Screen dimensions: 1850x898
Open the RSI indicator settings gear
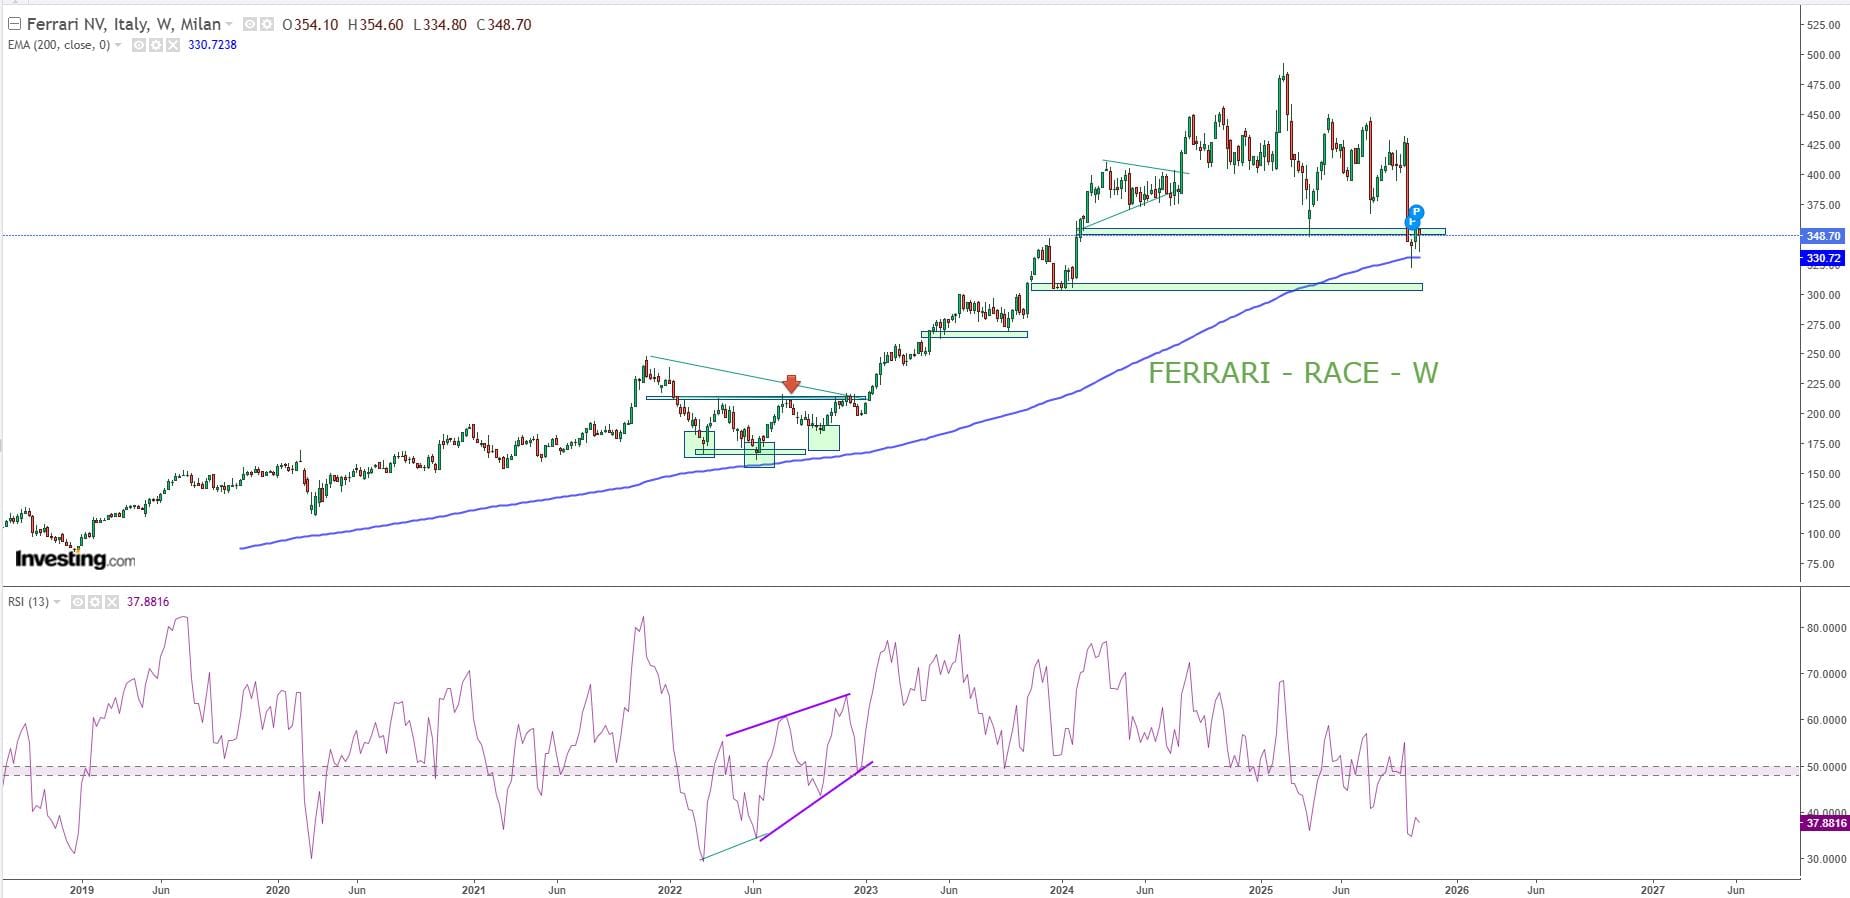coord(94,602)
